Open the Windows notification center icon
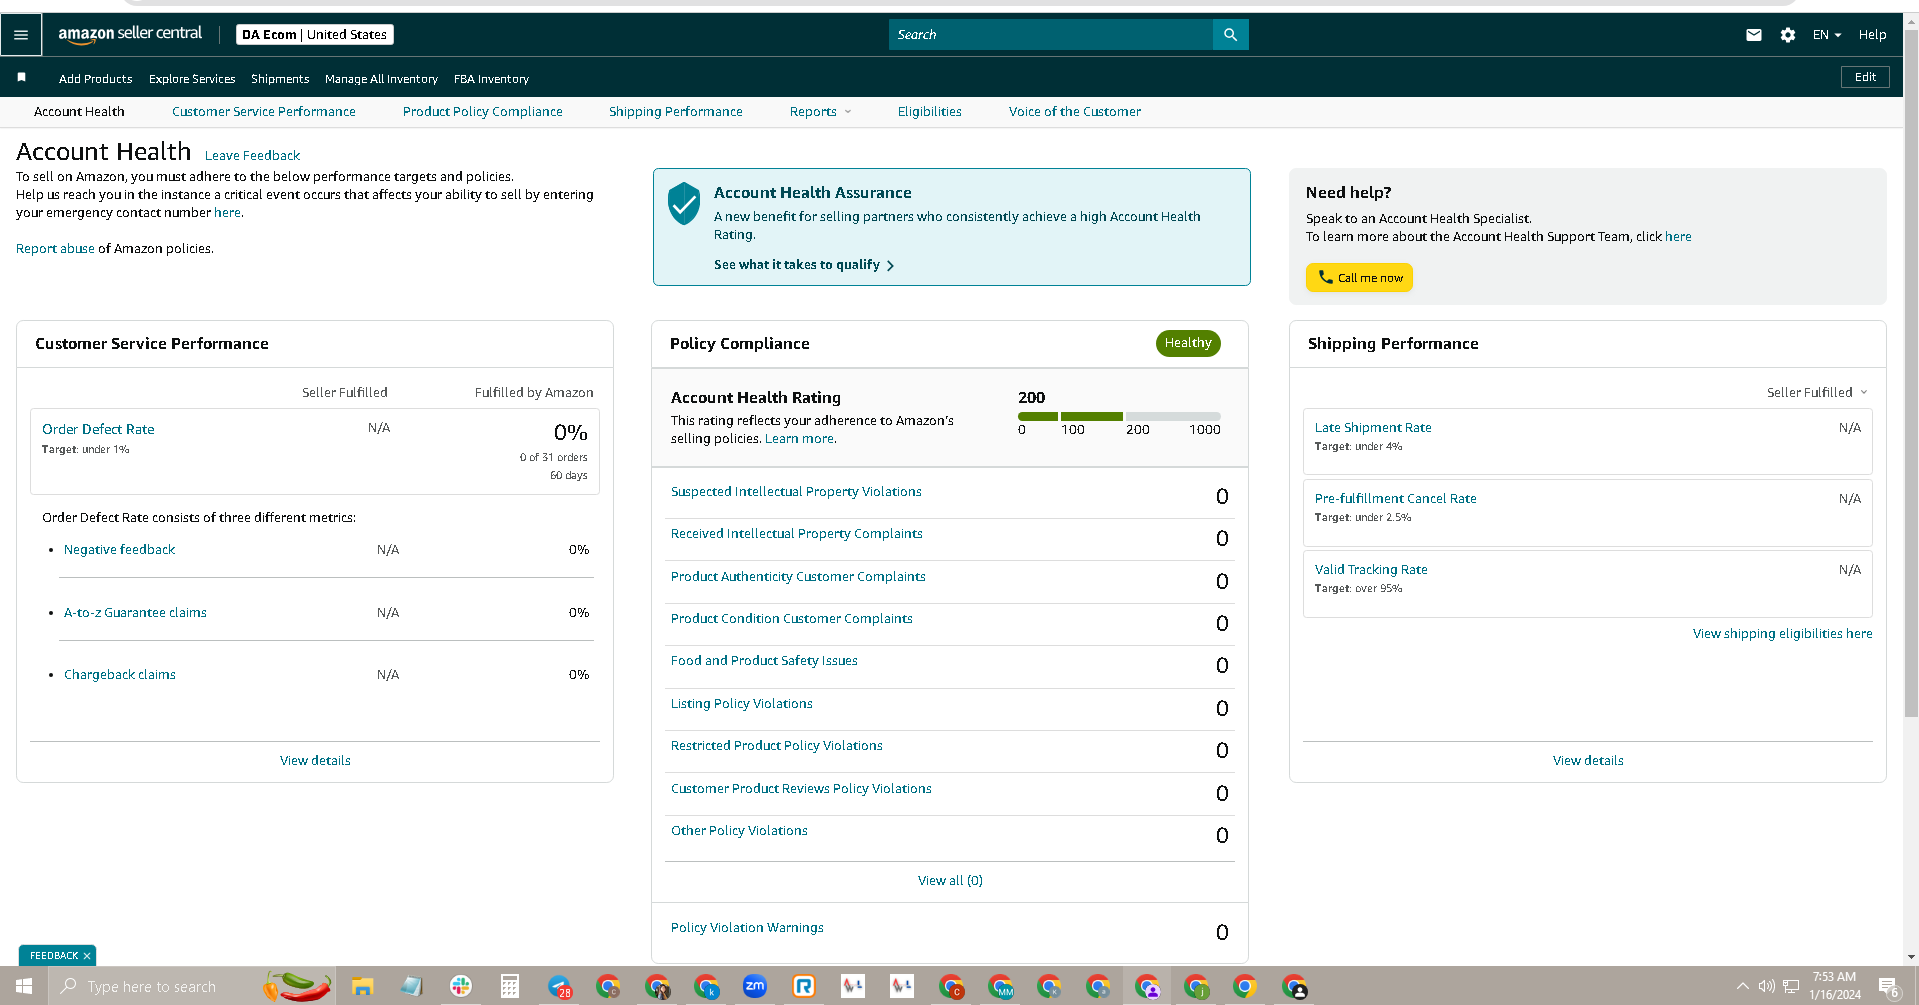The image size is (1919, 1005). point(1888,988)
